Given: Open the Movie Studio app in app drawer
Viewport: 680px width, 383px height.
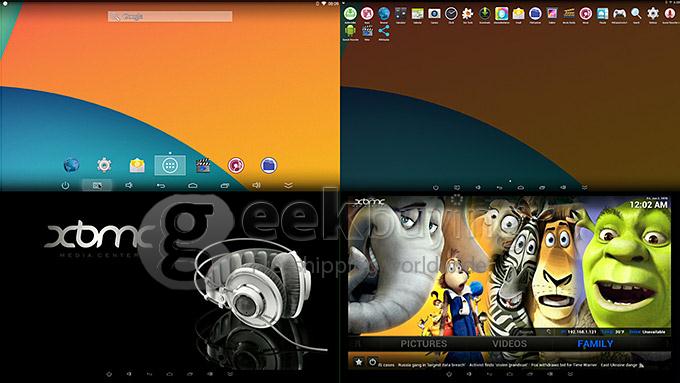Looking at the screenshot, I should [569, 14].
